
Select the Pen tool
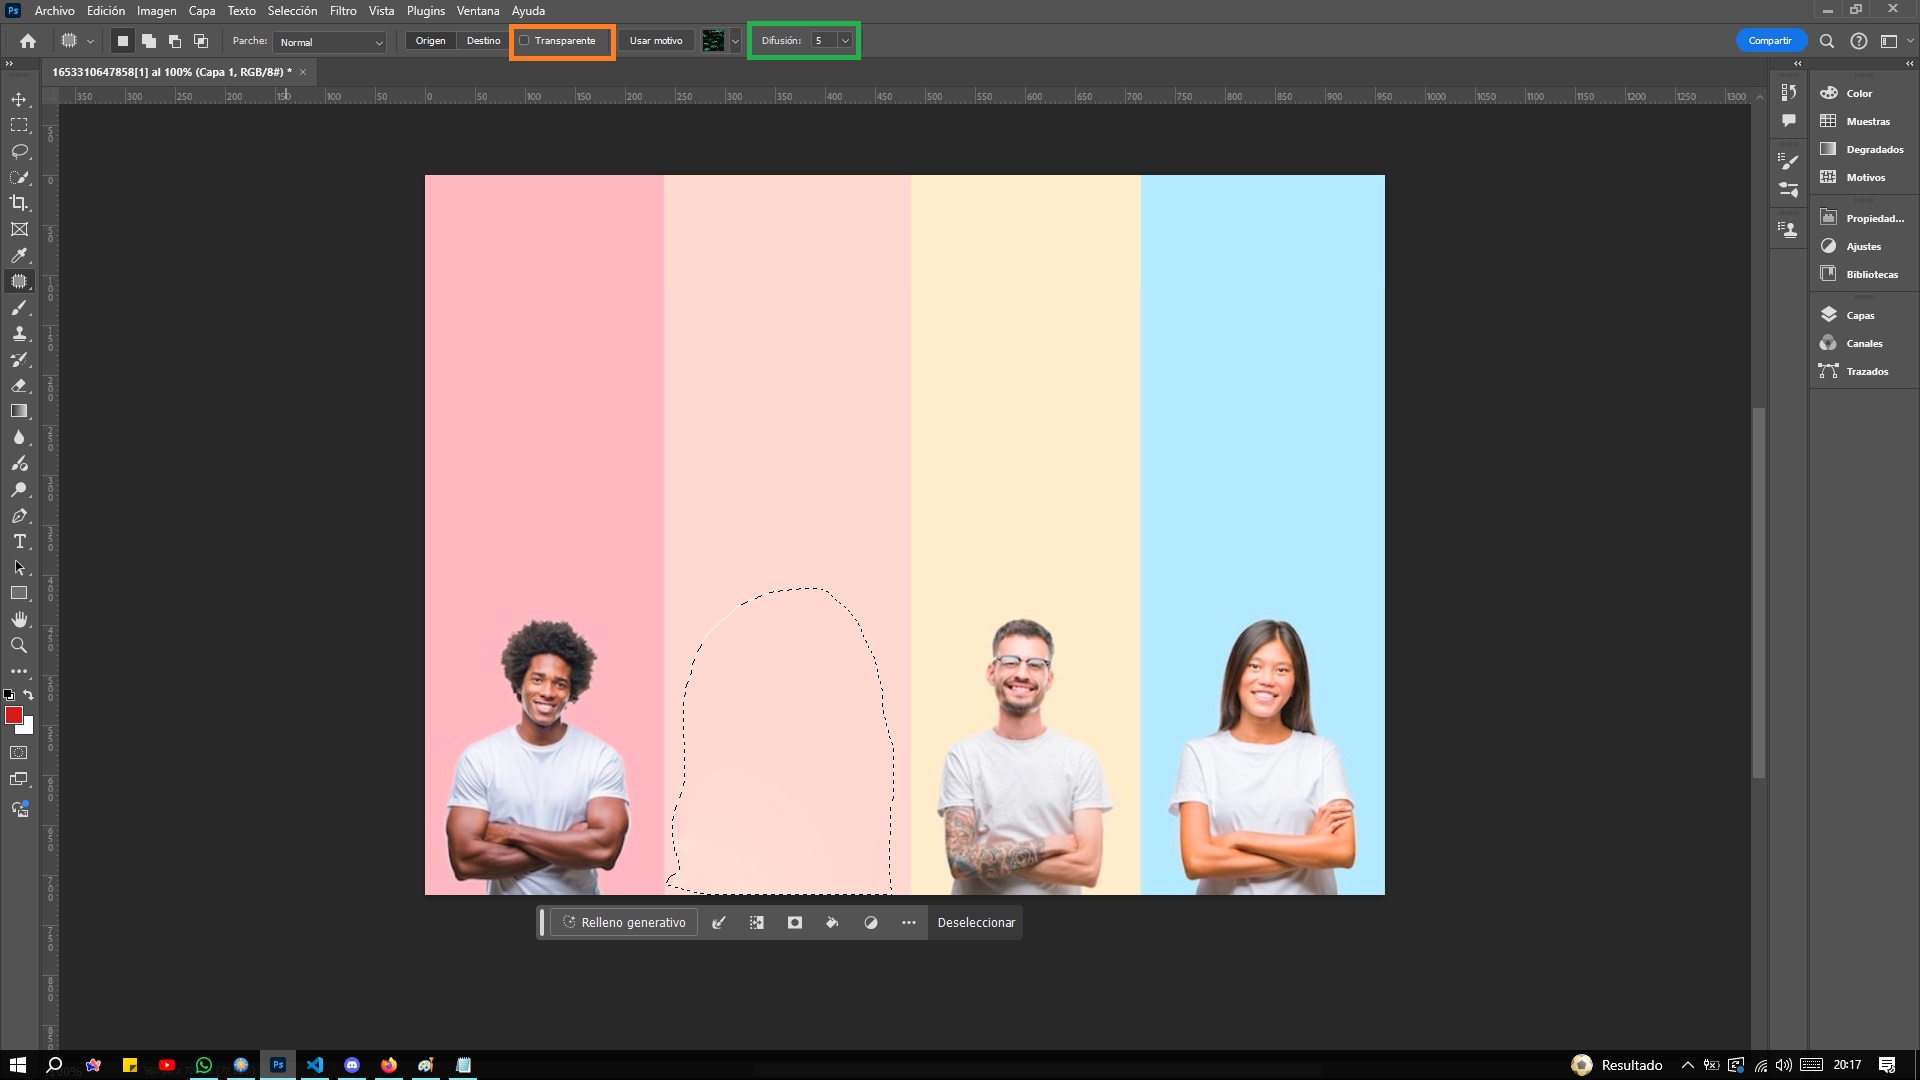pyautogui.click(x=19, y=516)
